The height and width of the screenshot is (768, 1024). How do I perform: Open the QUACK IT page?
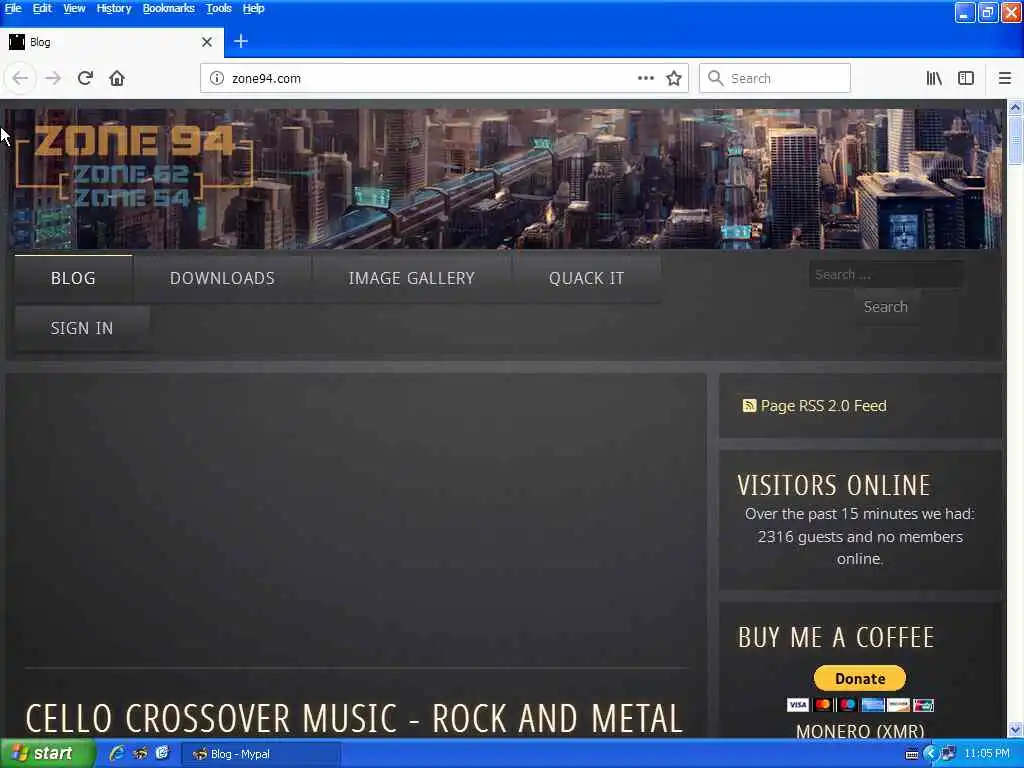pos(586,278)
